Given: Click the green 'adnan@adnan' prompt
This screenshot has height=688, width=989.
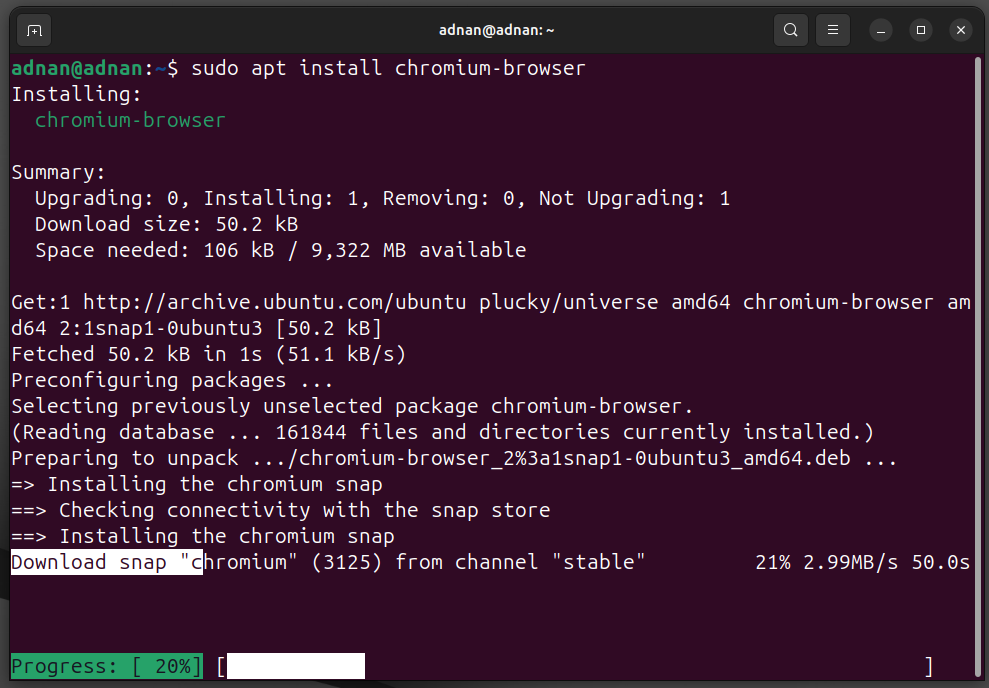Looking at the screenshot, I should coord(77,68).
